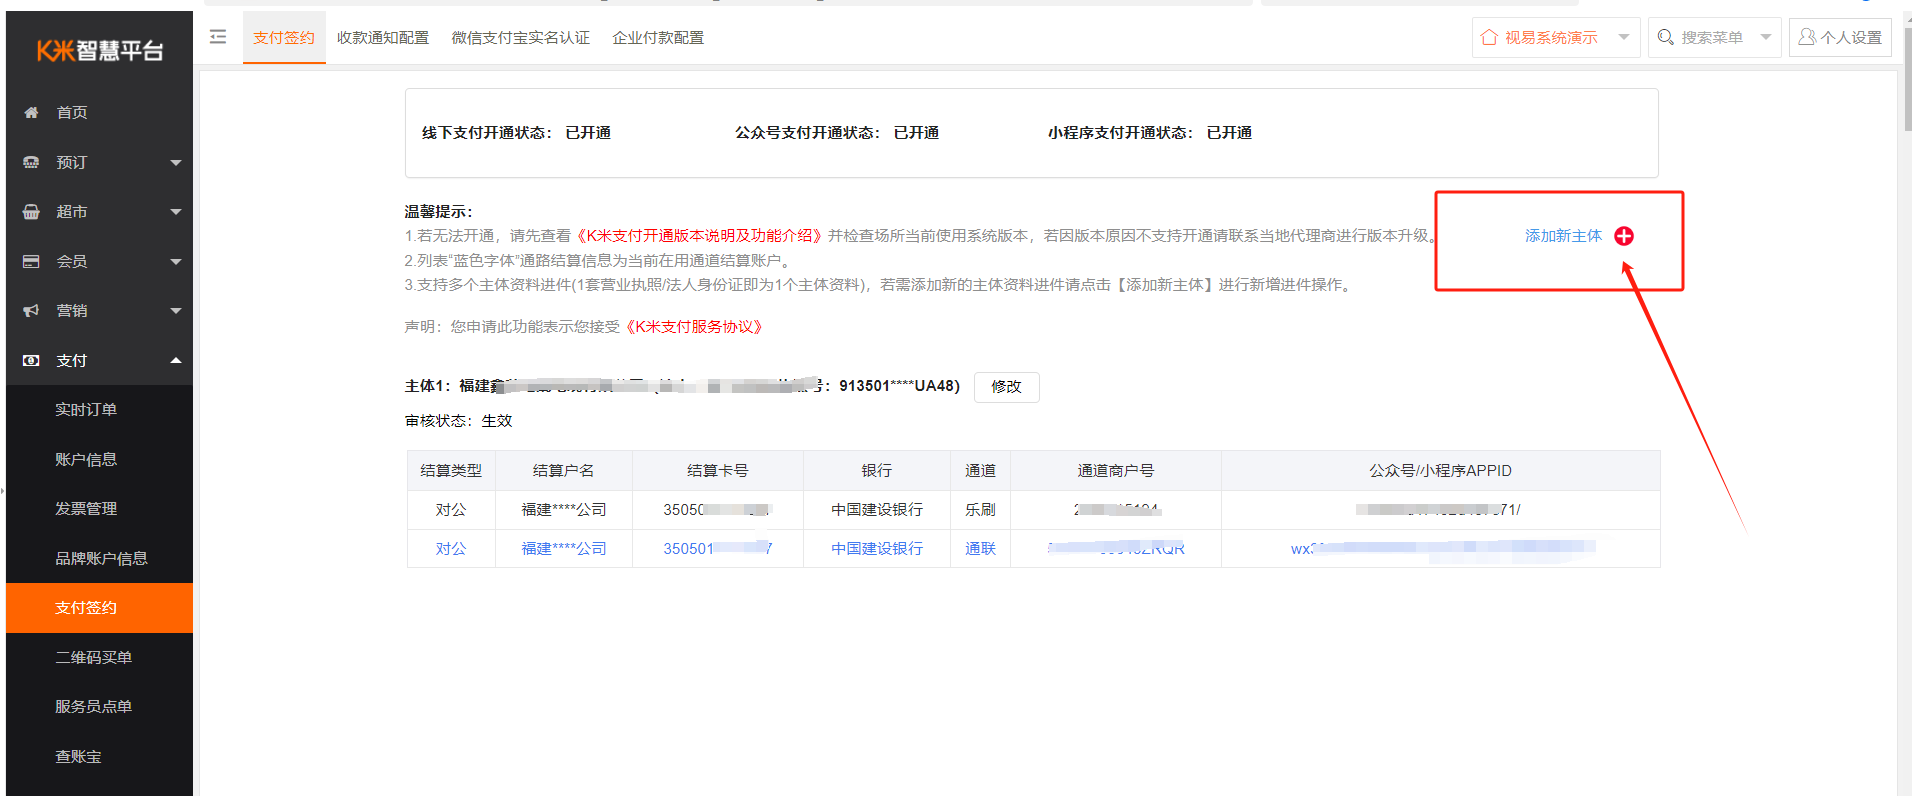Click the 结算卡号 column header
Image resolution: width=1912 pixels, height=796 pixels.
[x=718, y=471]
